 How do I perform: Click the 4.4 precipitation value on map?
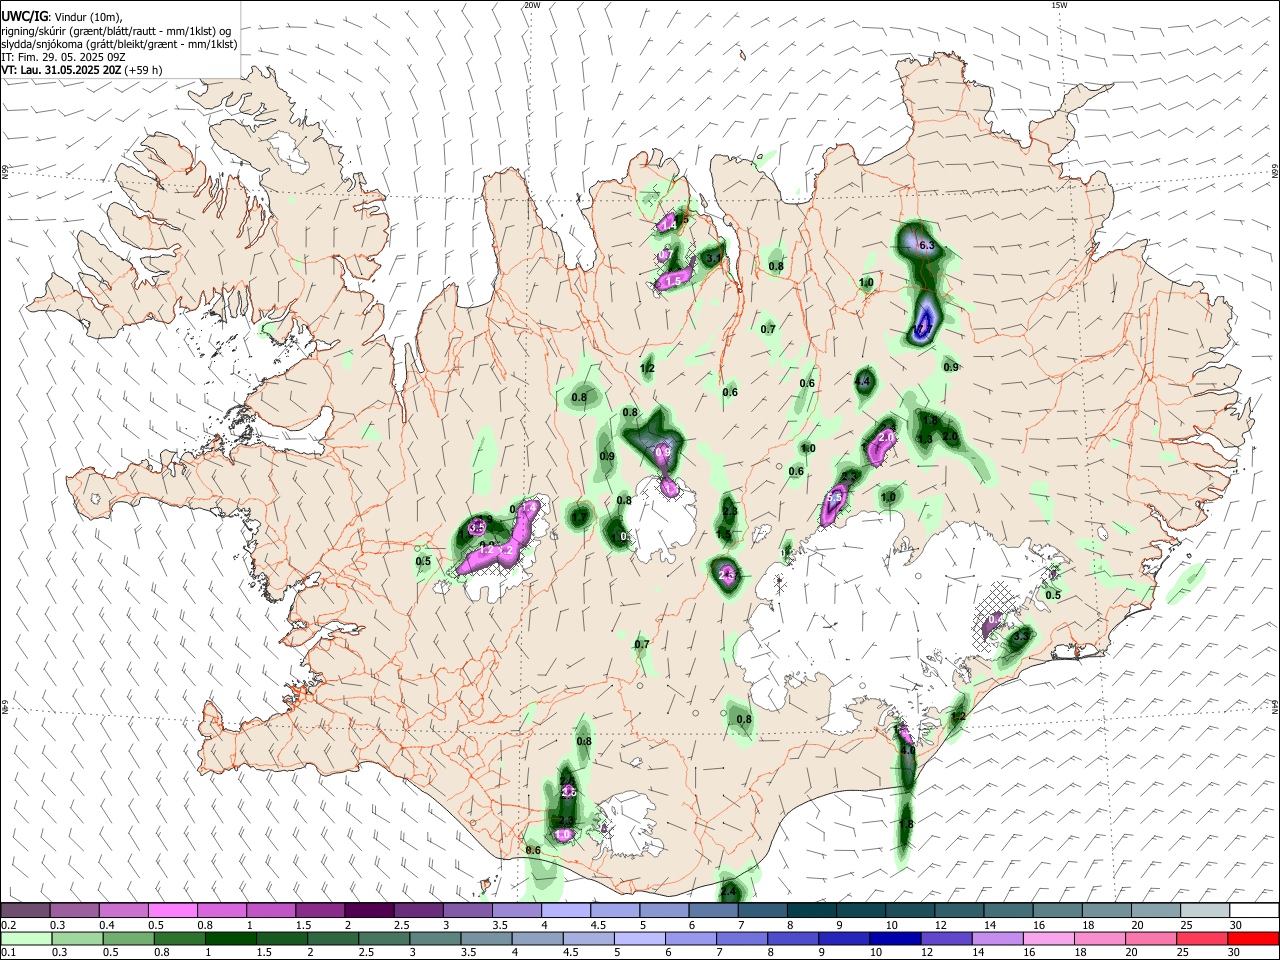click(863, 381)
